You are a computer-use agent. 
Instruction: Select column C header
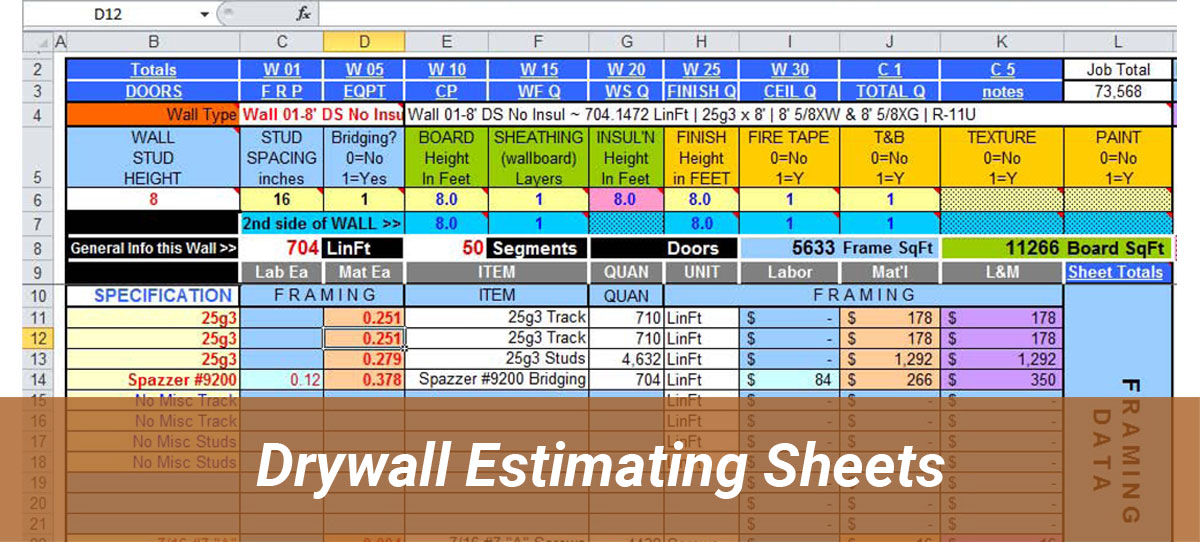[282, 43]
